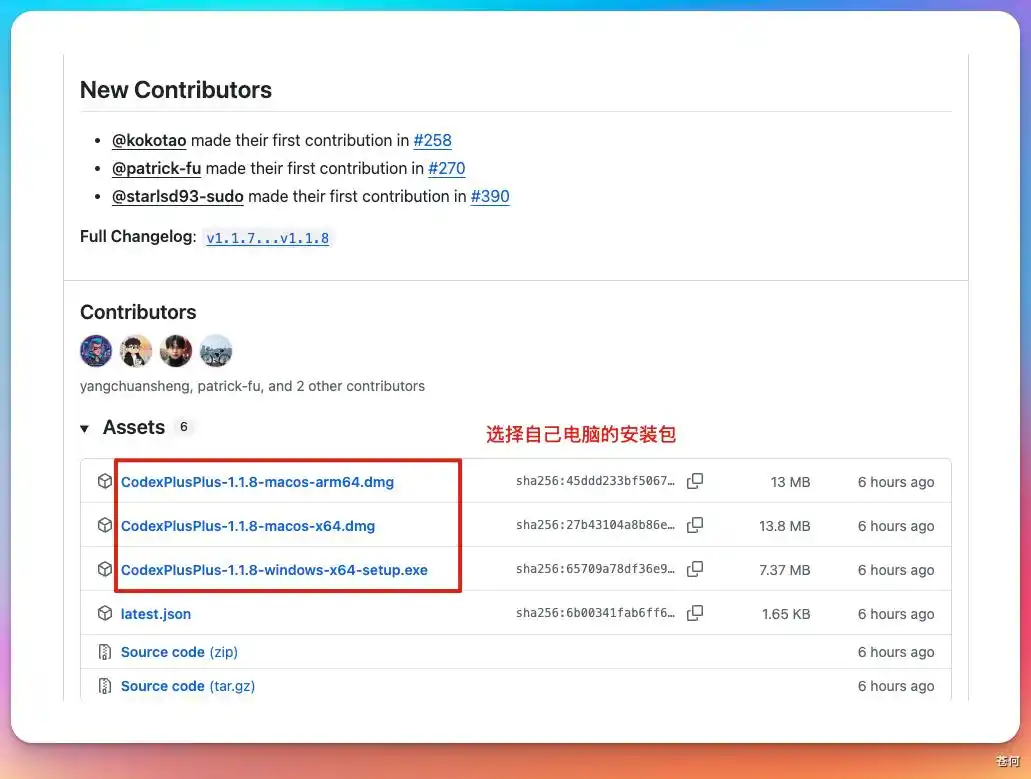Click 6 hours ago on latest.json row
Image resolution: width=1031 pixels, height=779 pixels.
tap(896, 614)
